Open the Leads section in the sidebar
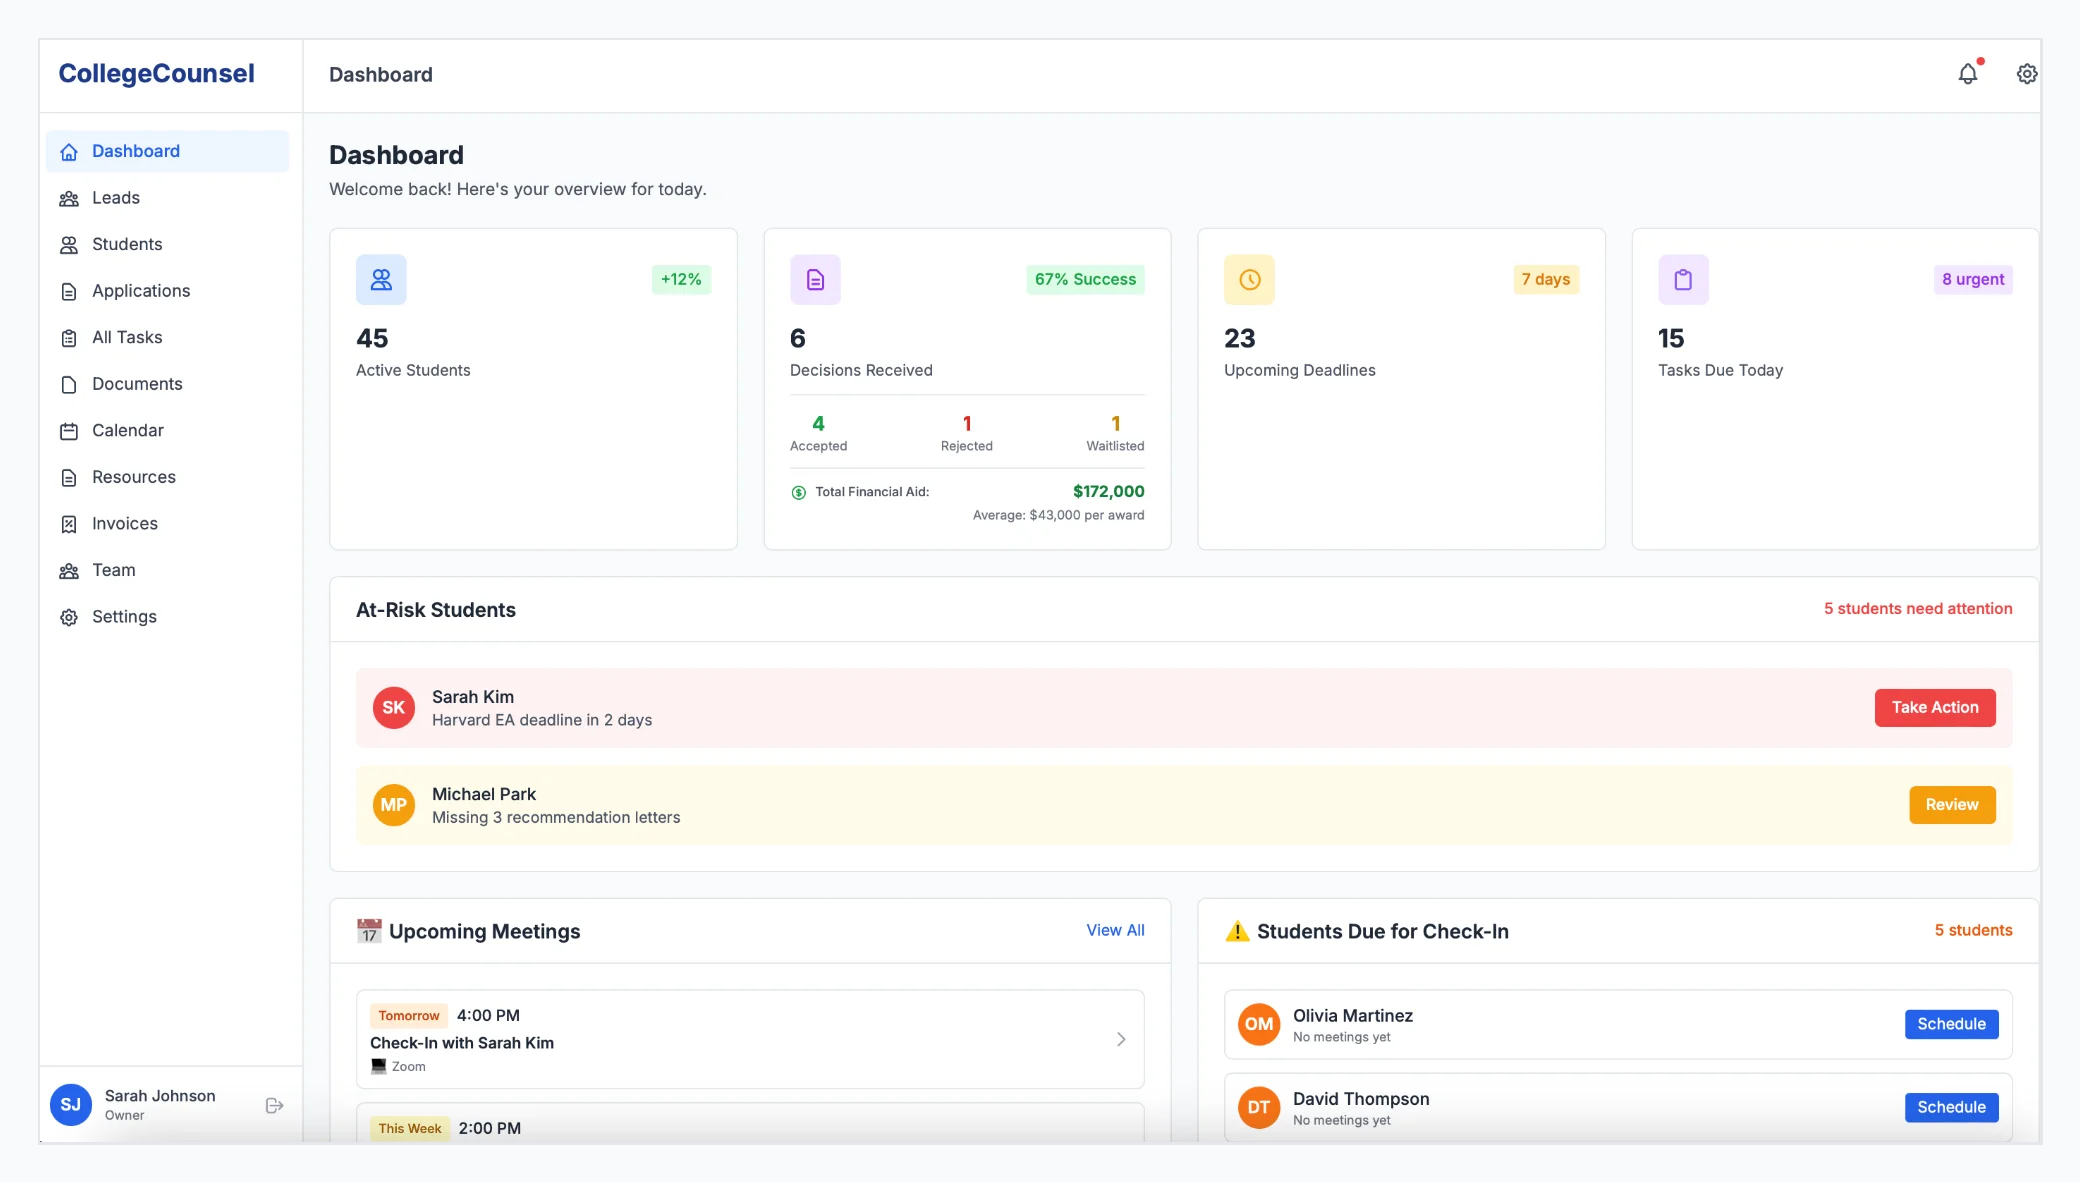Viewport: 2080px width, 1182px height. pos(115,197)
